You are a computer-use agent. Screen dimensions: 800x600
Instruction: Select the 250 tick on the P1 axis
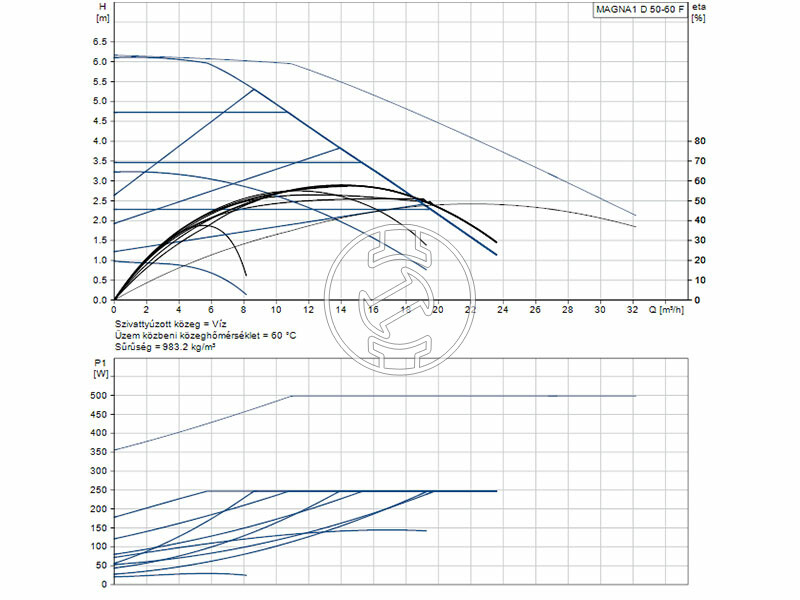pos(99,490)
